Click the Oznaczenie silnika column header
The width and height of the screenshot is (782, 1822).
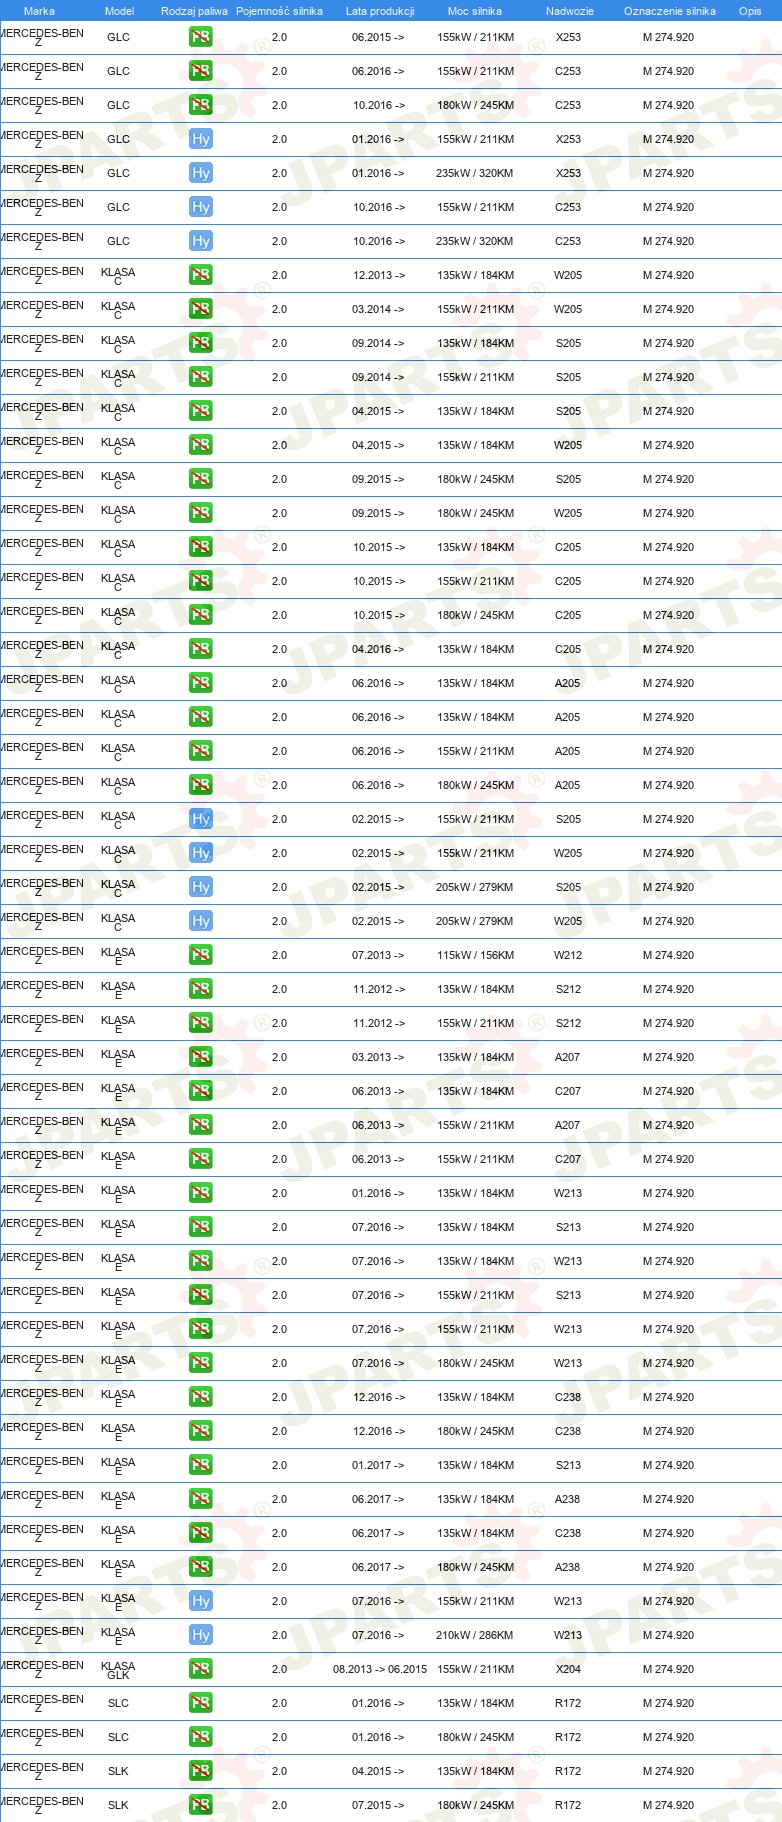(x=670, y=11)
